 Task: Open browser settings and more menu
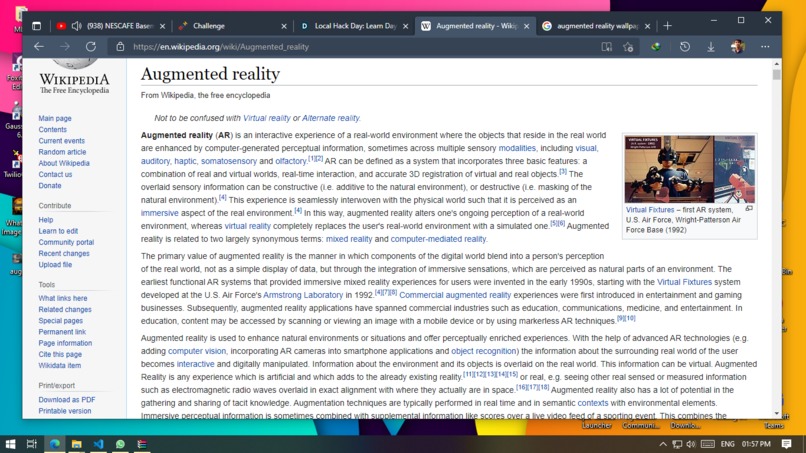[765, 47]
